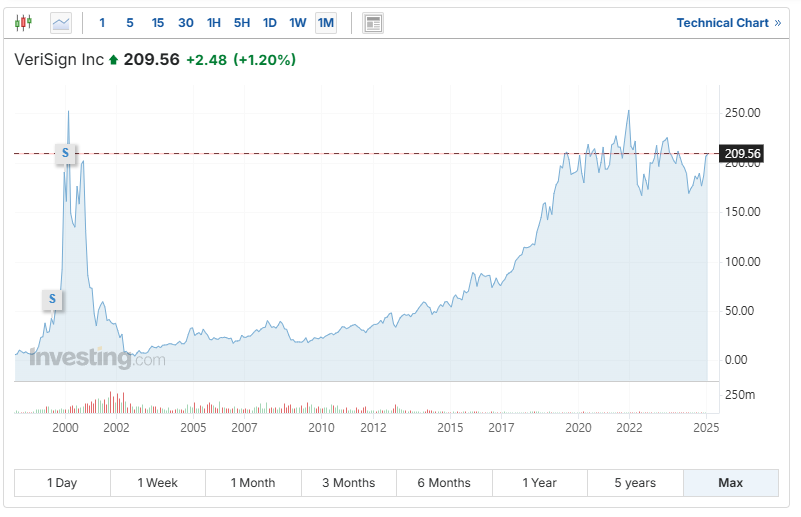Click the 2012 year label

pyautogui.click(x=373, y=428)
